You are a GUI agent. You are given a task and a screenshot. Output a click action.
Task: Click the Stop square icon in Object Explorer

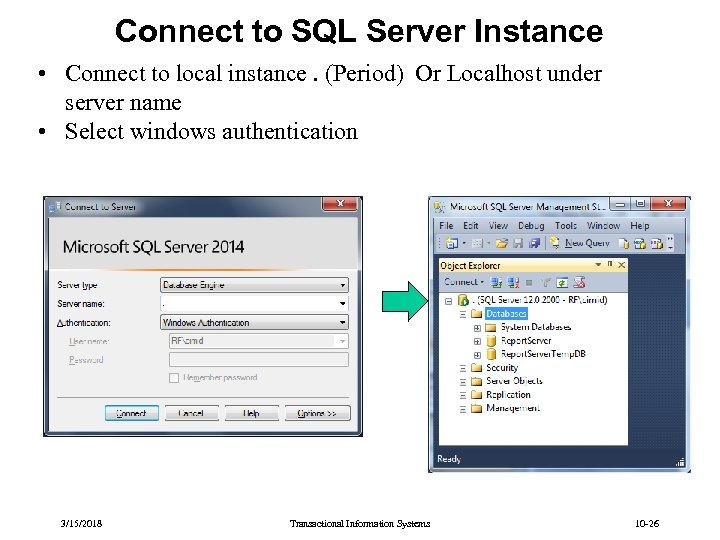click(529, 283)
